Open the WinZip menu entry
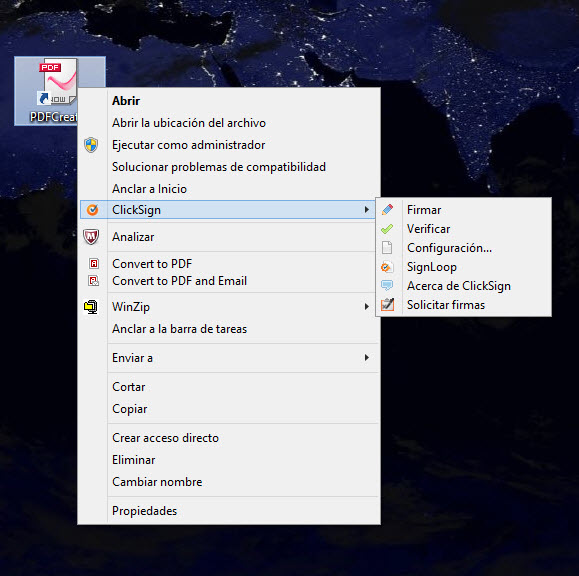The height and width of the screenshot is (576, 579). click(x=229, y=307)
